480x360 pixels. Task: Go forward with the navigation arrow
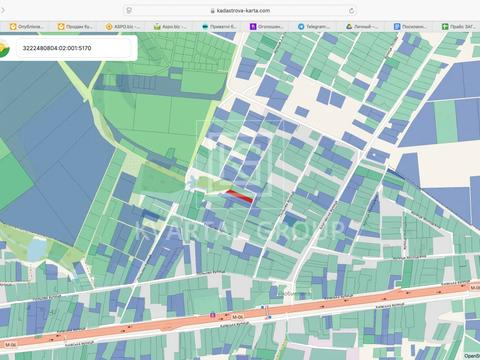(3, 10)
